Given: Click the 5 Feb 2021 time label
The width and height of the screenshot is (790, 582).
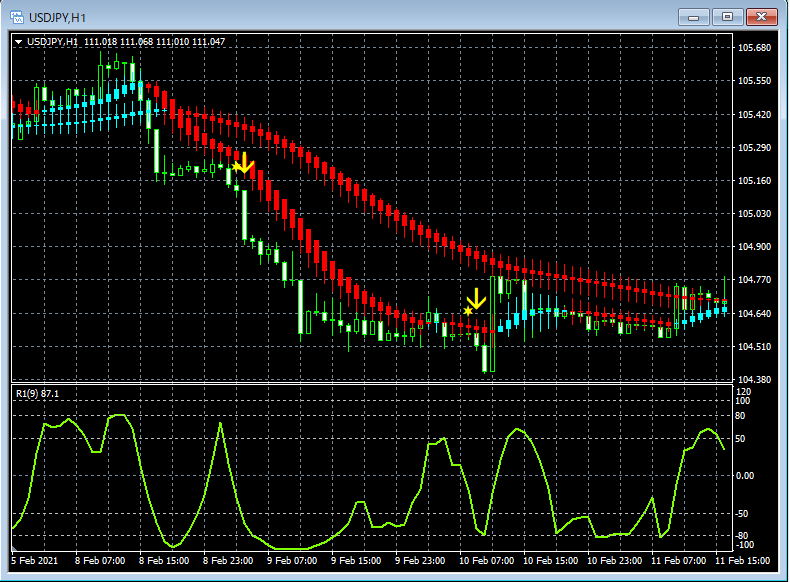Looking at the screenshot, I should click(34, 561).
